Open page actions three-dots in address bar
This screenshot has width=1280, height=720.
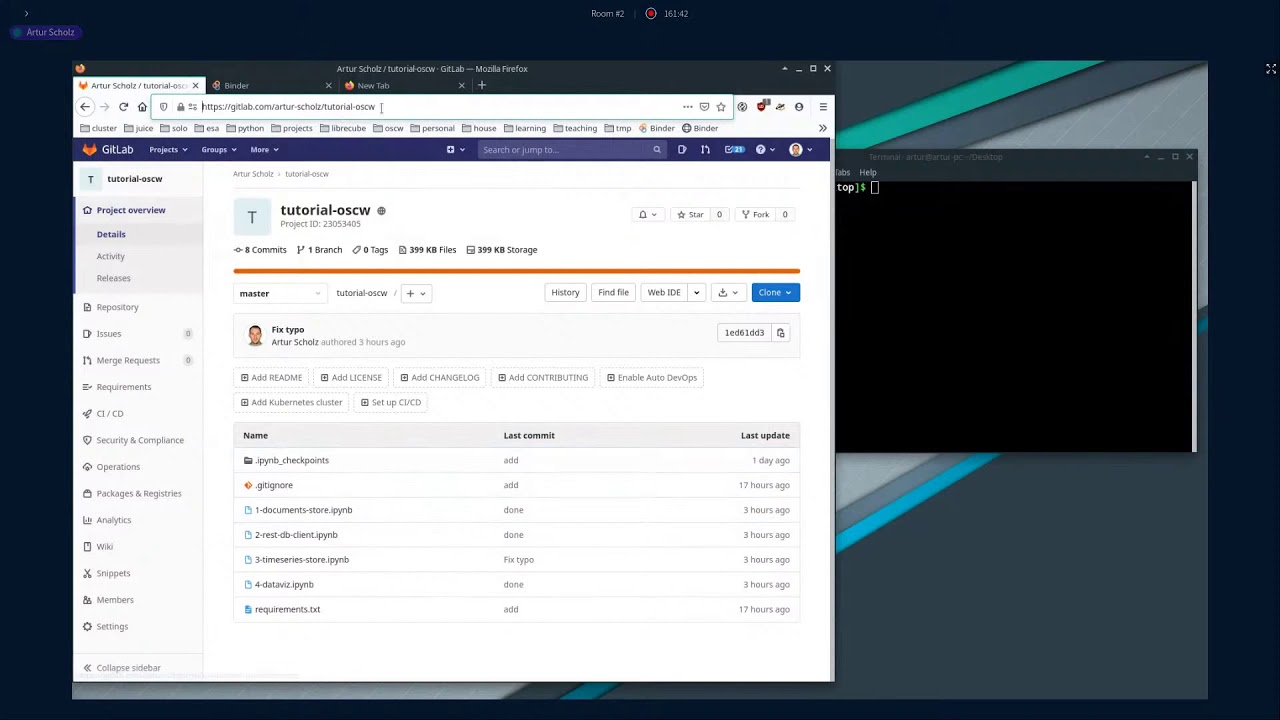click(x=687, y=107)
